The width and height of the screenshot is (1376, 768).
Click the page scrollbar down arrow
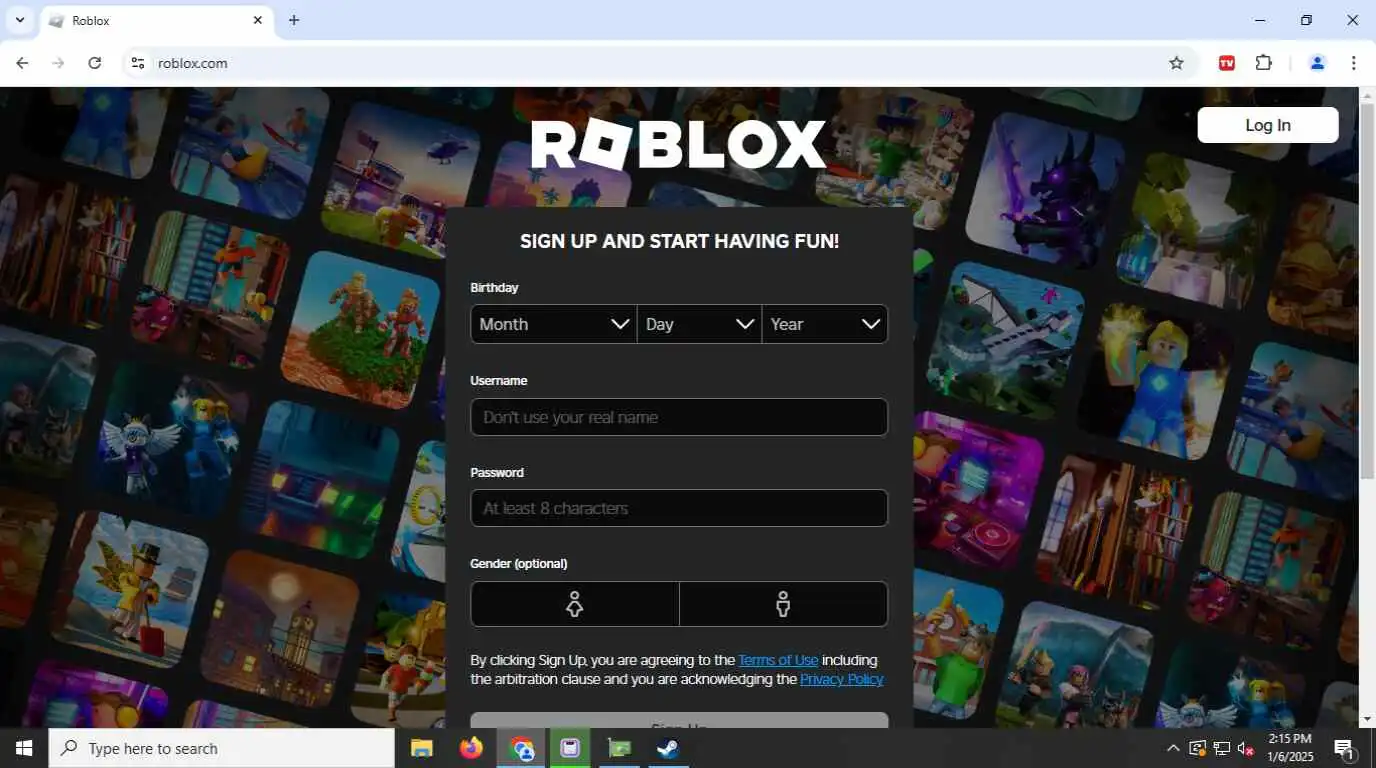point(1367,719)
